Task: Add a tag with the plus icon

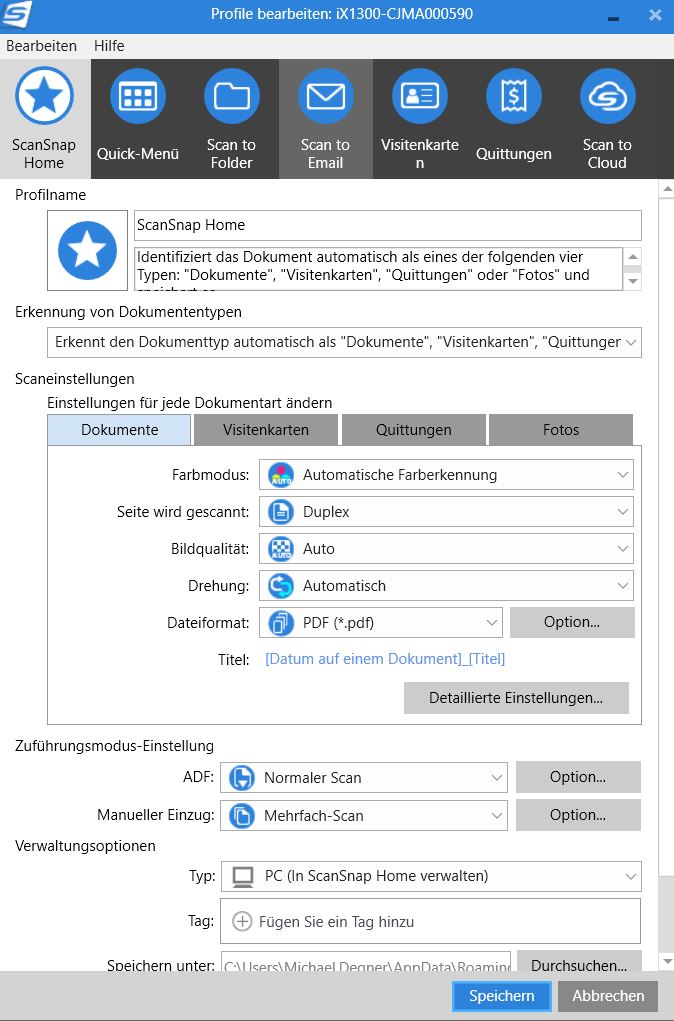Action: pos(242,922)
